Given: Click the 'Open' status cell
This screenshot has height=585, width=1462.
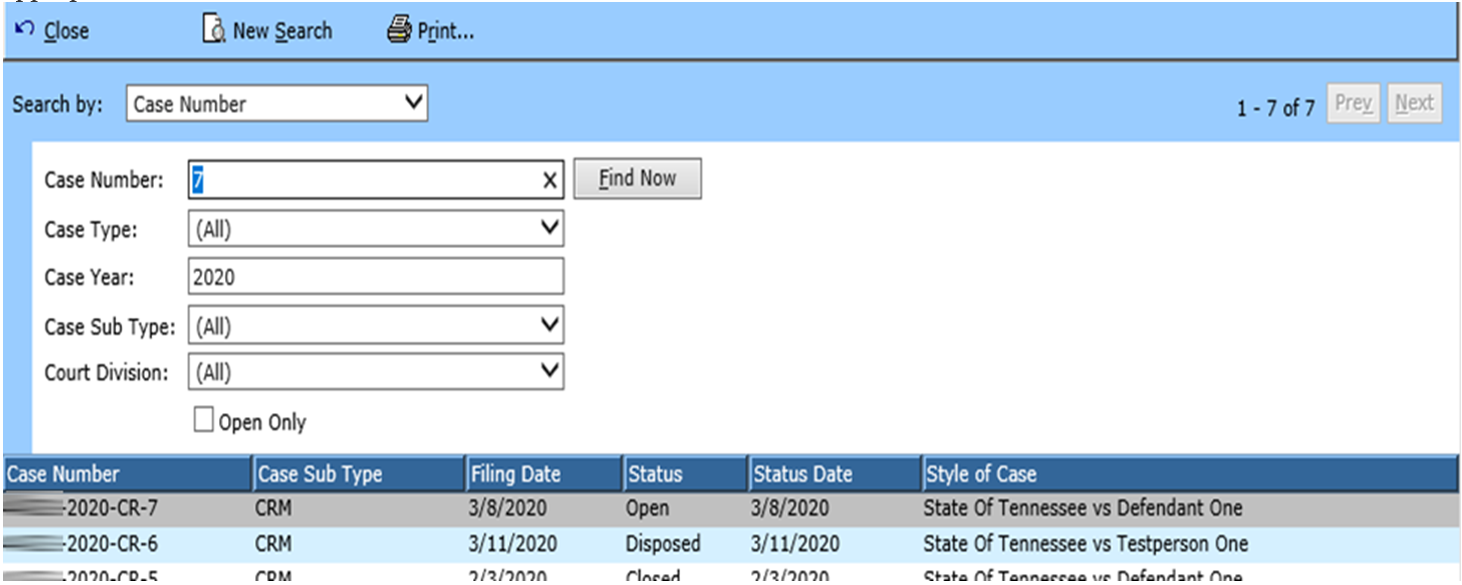Looking at the screenshot, I should click(x=647, y=509).
